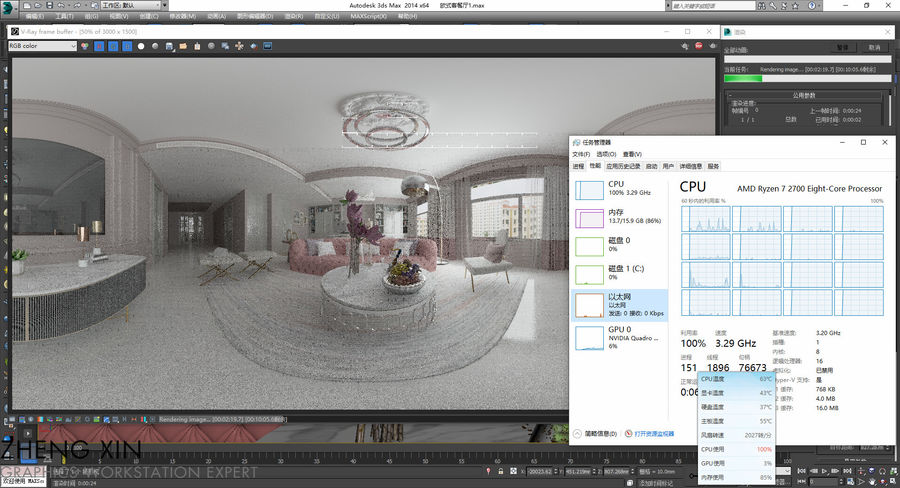The width and height of the screenshot is (900, 488).
Task: Open Task Manager Options (O) menu
Action: [606, 154]
